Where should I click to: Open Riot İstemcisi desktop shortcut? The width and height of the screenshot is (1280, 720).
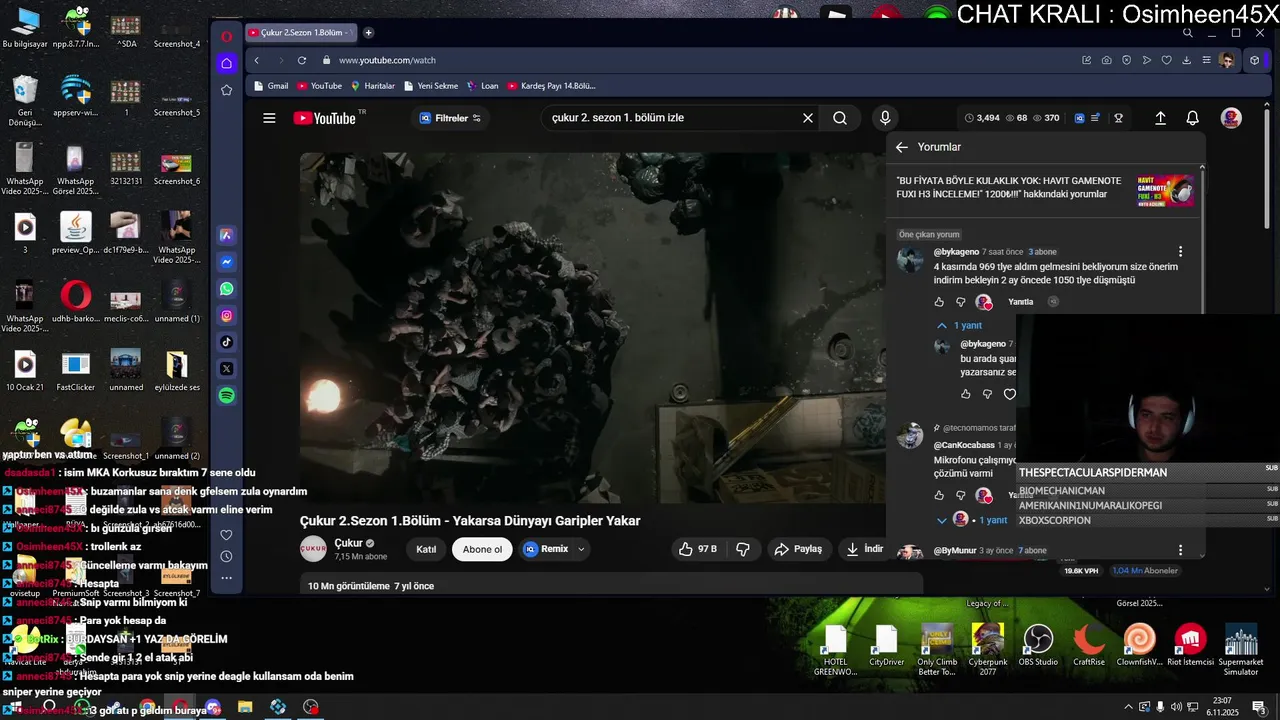(x=1189, y=646)
